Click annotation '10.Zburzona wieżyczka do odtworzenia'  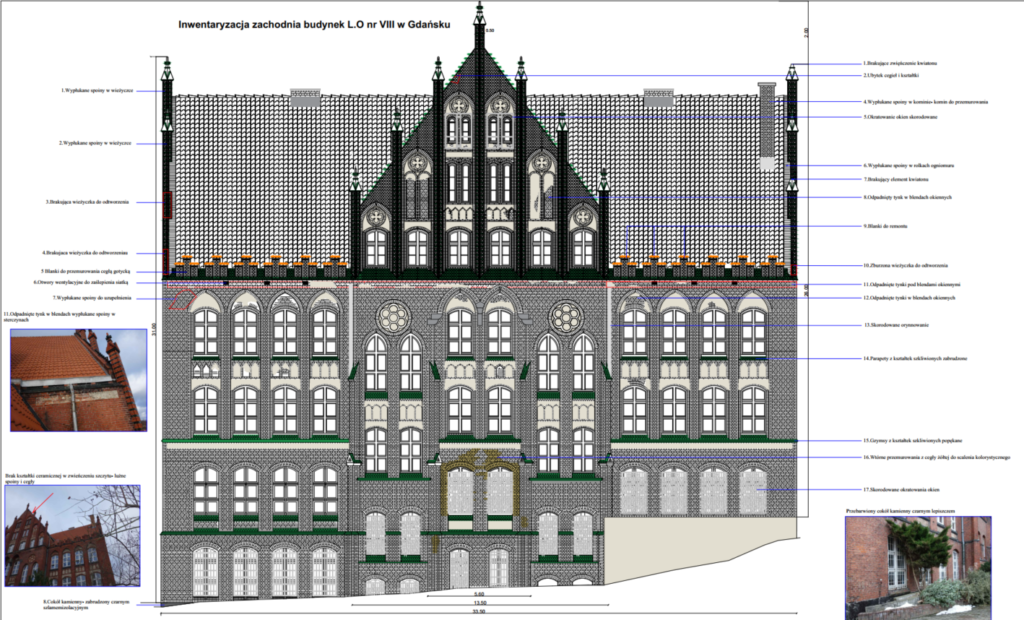click(905, 265)
